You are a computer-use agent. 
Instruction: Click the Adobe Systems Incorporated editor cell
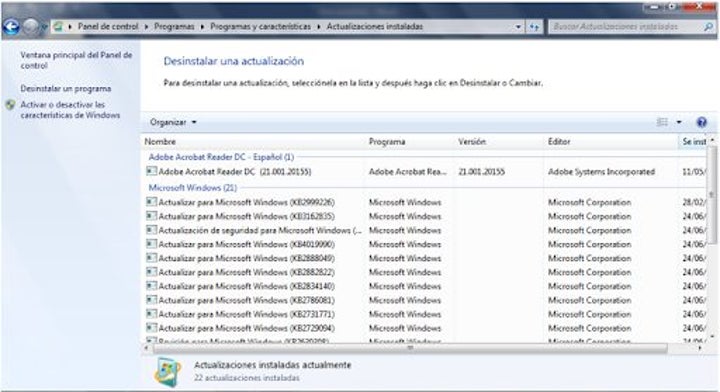tap(601, 172)
